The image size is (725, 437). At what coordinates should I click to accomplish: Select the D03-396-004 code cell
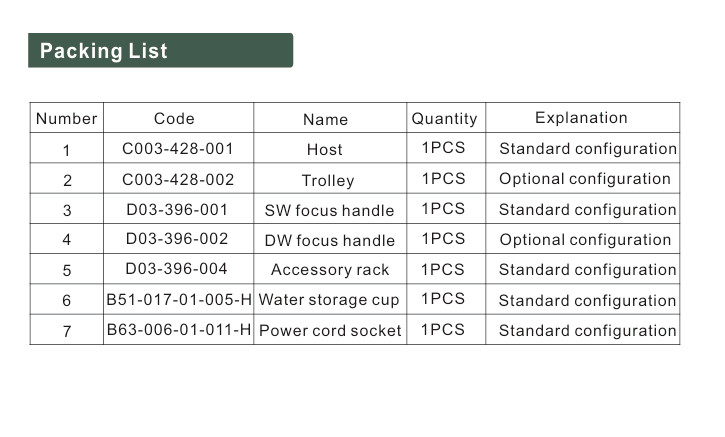click(177, 269)
